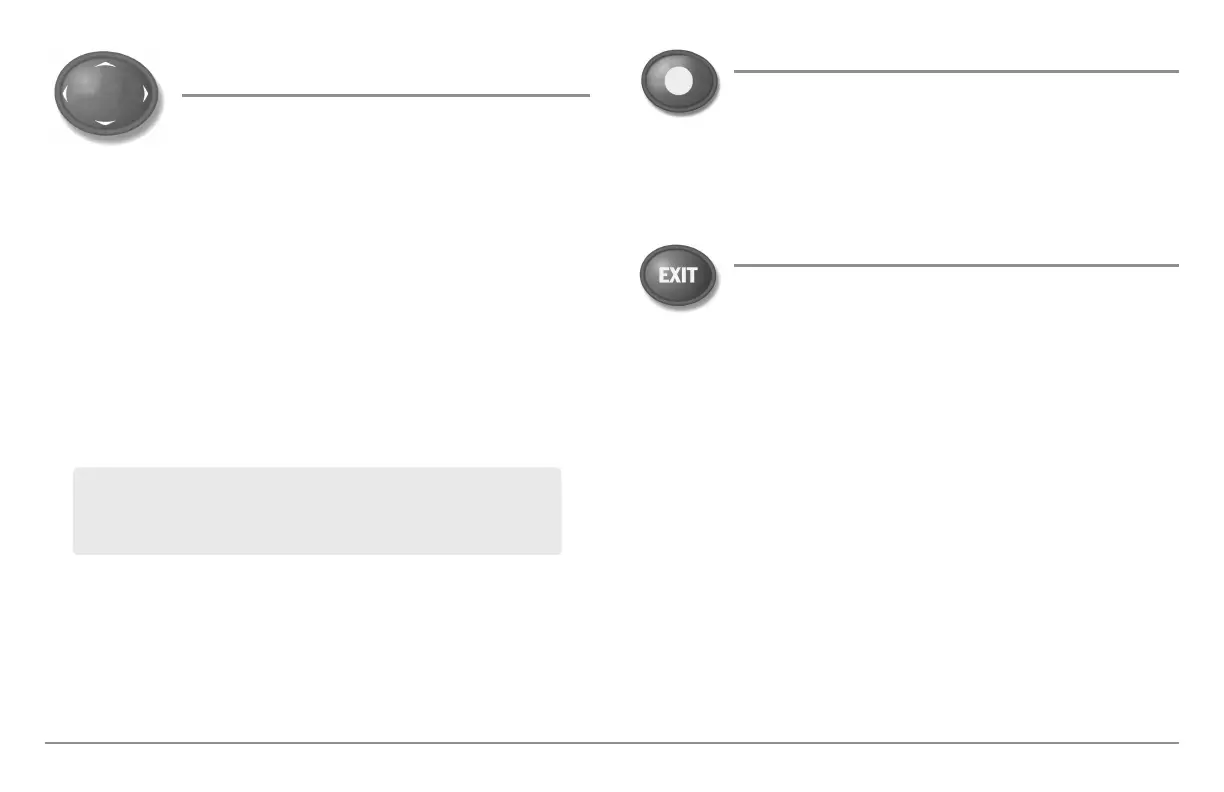Click the heading rule beside the 4-way cursor key
Viewport: 1224px width, 792px height.
tap(386, 95)
